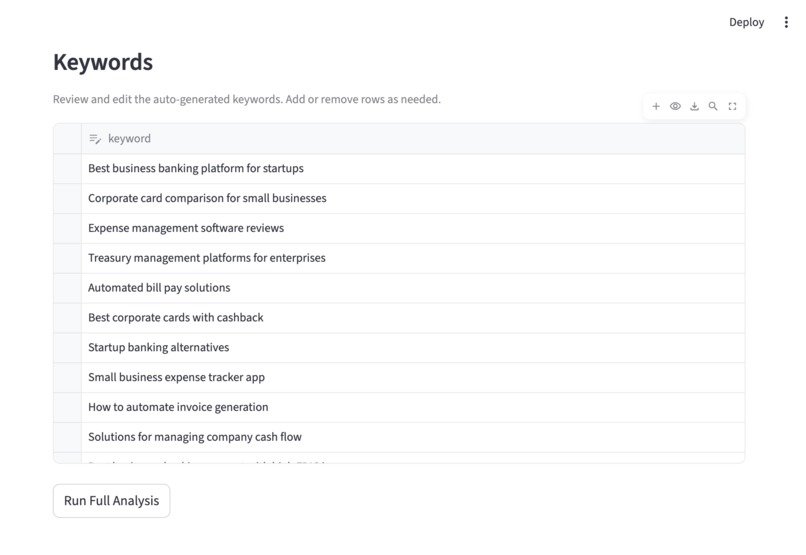The width and height of the screenshot is (806, 555).
Task: Select 'Treasury management platforms for enterprises' cell
Action: click(413, 258)
